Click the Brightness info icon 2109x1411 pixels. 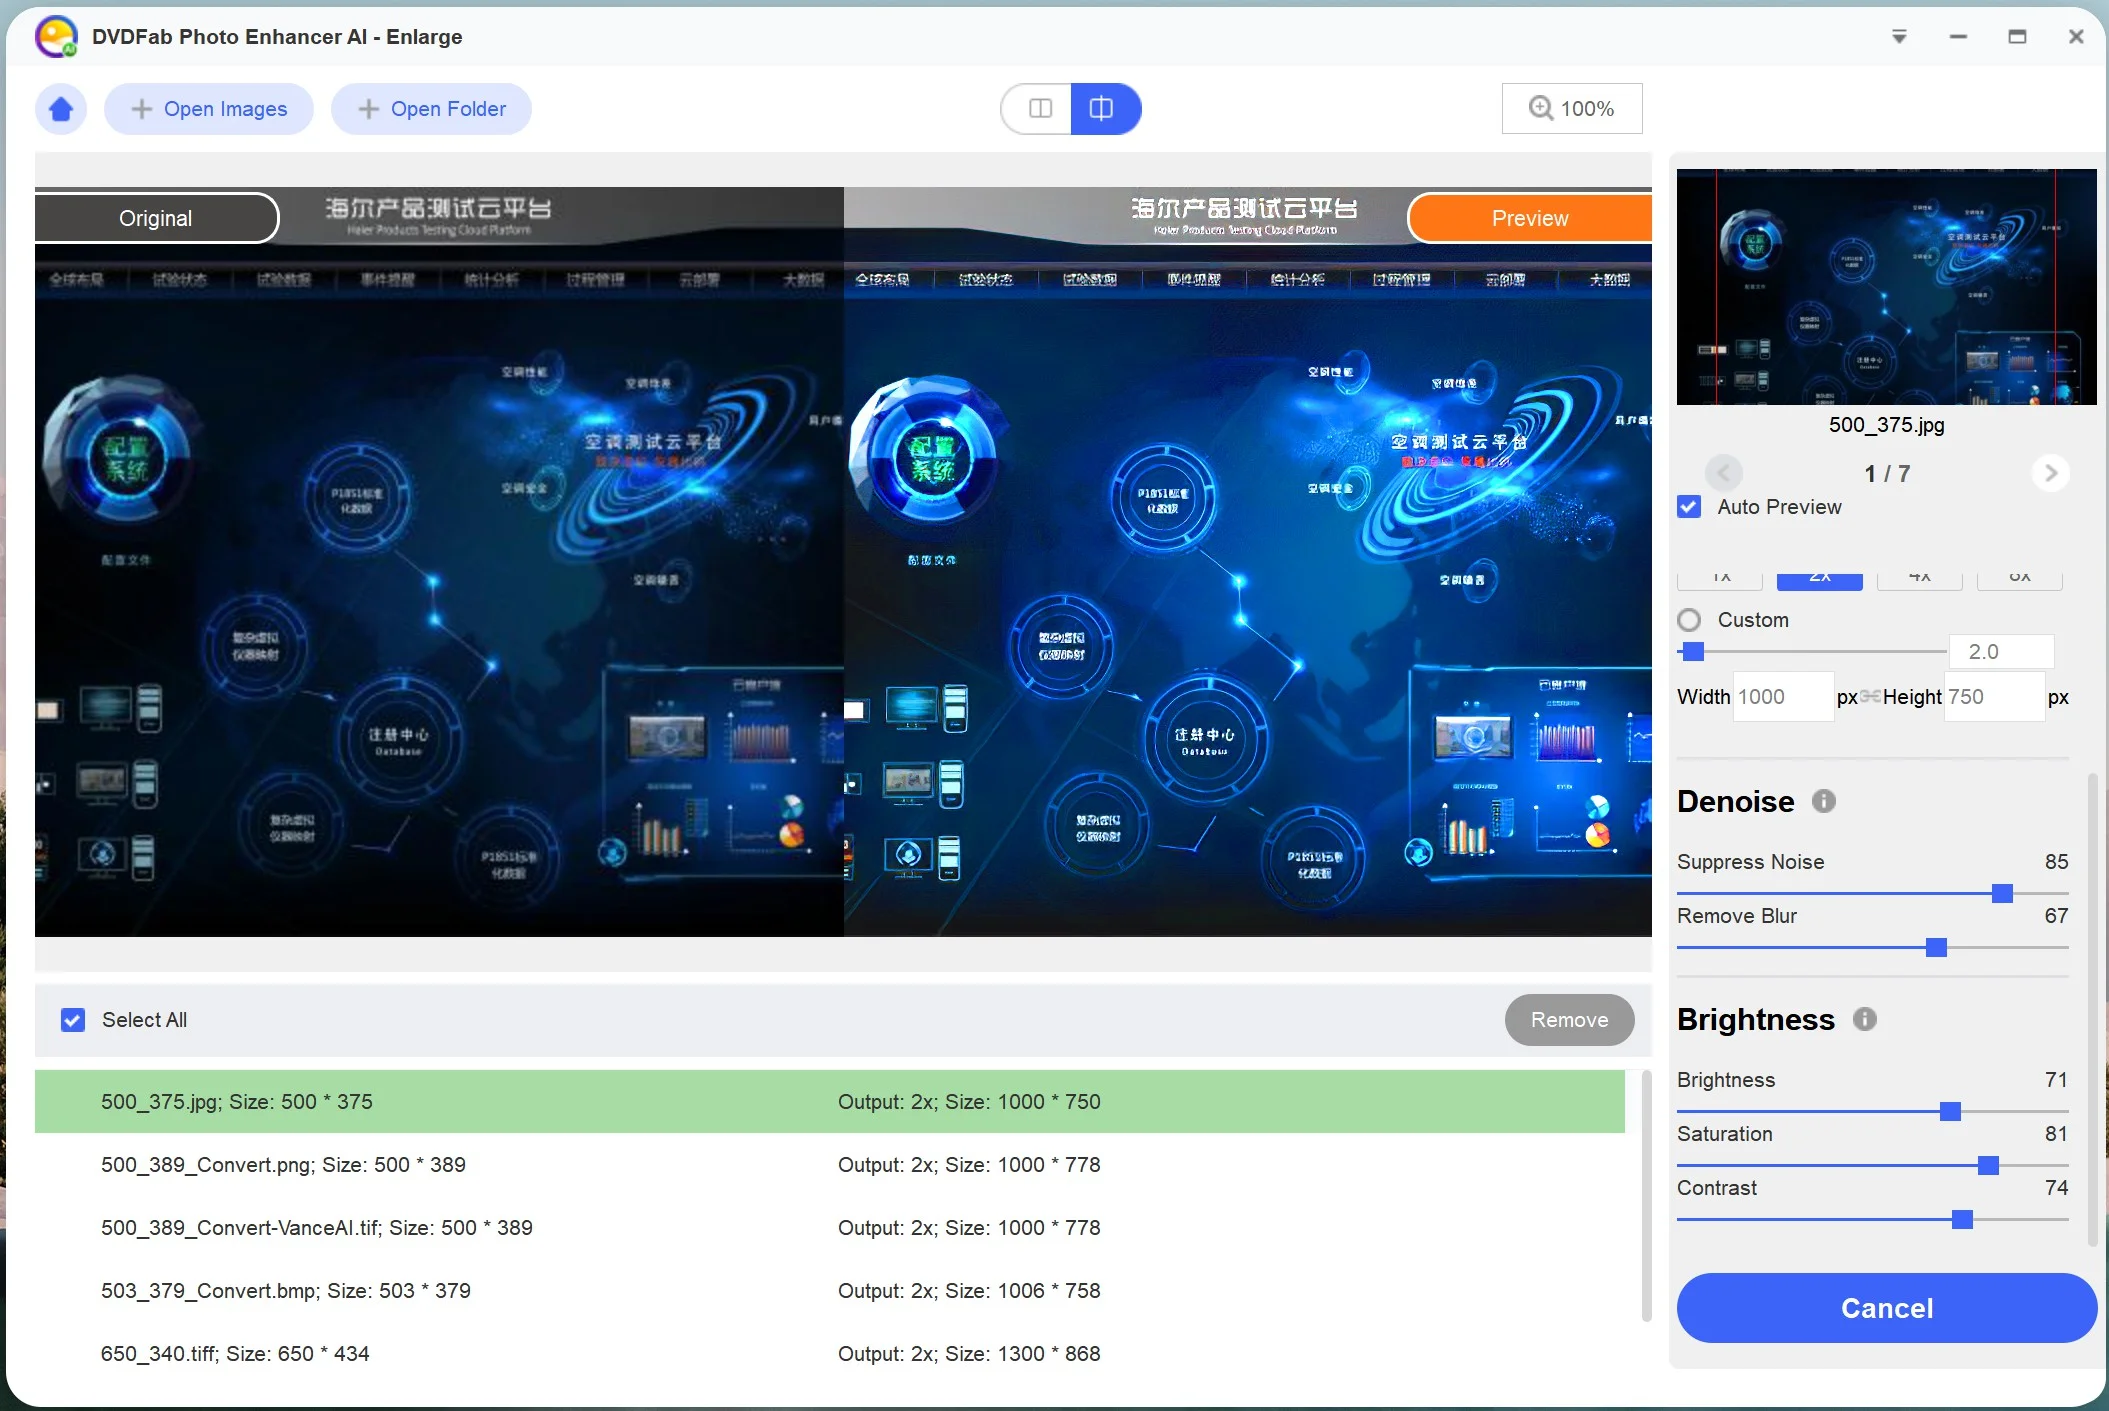[1865, 1019]
